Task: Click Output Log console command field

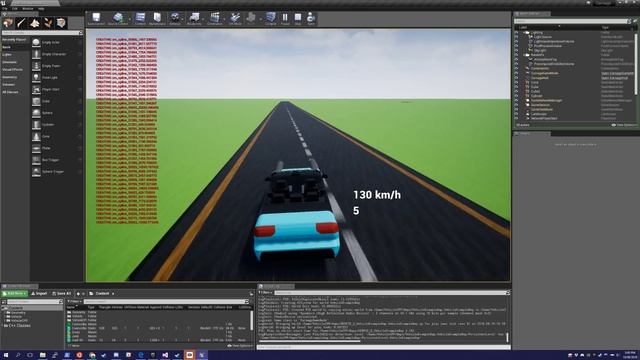Action: (x=384, y=347)
